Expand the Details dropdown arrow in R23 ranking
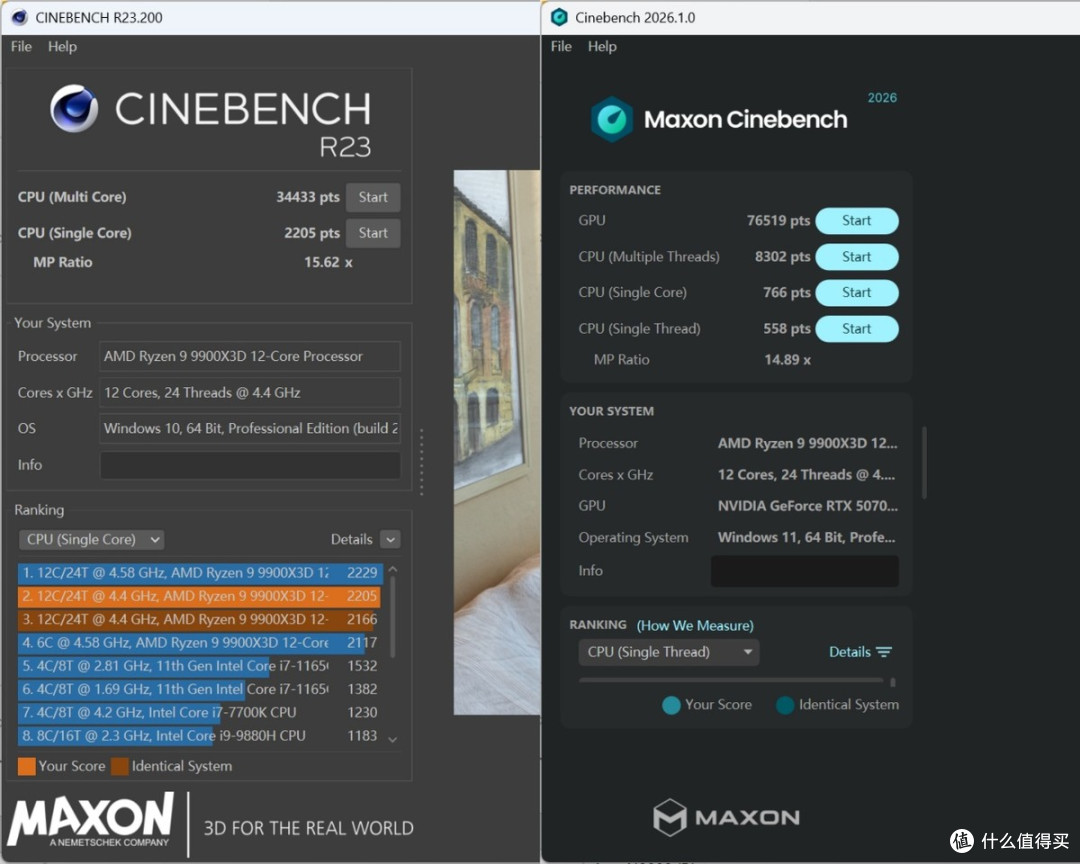The width and height of the screenshot is (1080, 864). click(391, 539)
